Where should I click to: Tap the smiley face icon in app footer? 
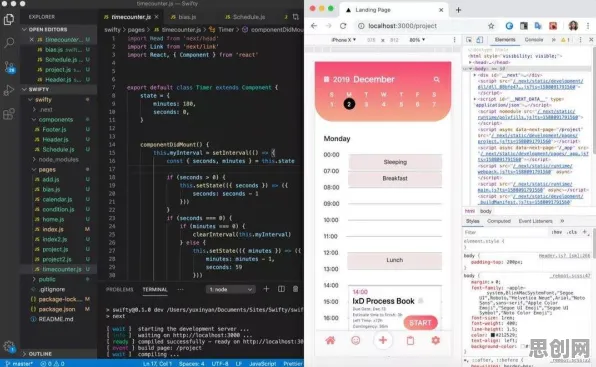point(356,340)
